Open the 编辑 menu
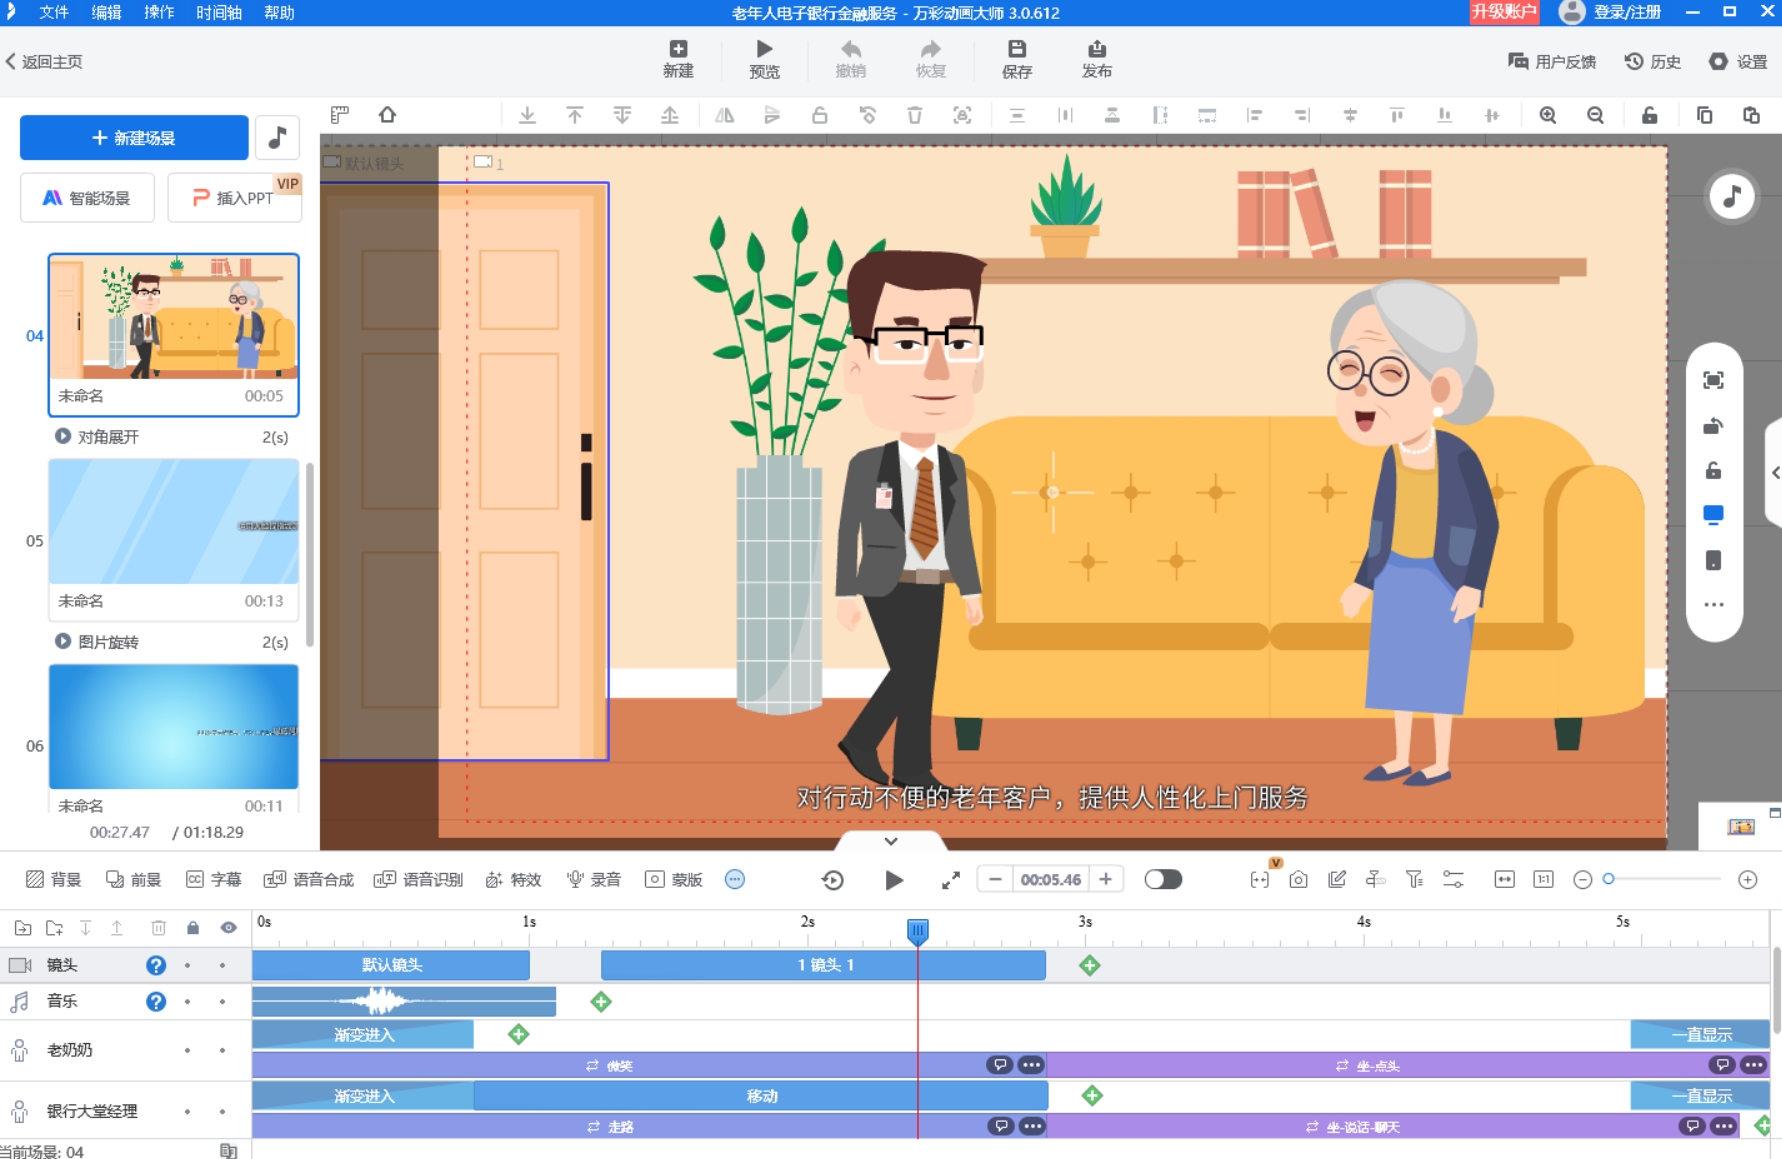 pyautogui.click(x=106, y=12)
